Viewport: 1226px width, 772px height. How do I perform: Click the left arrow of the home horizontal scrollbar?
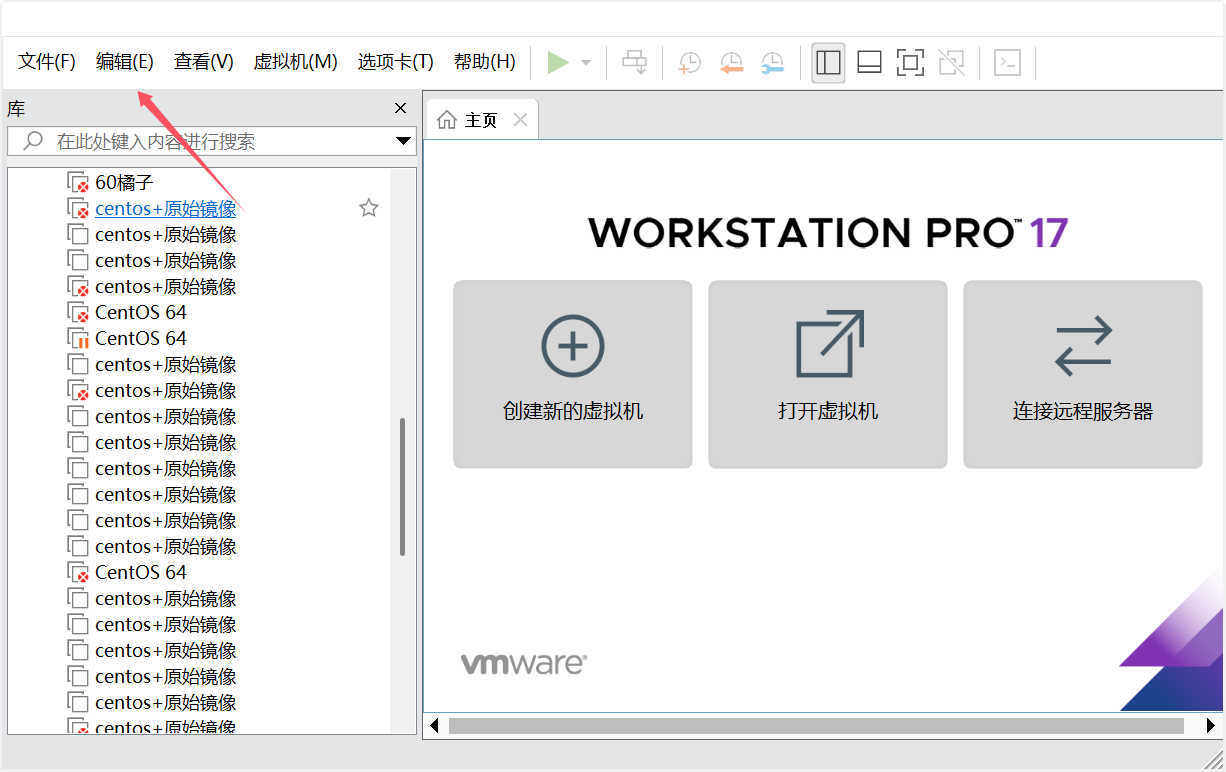tap(434, 725)
